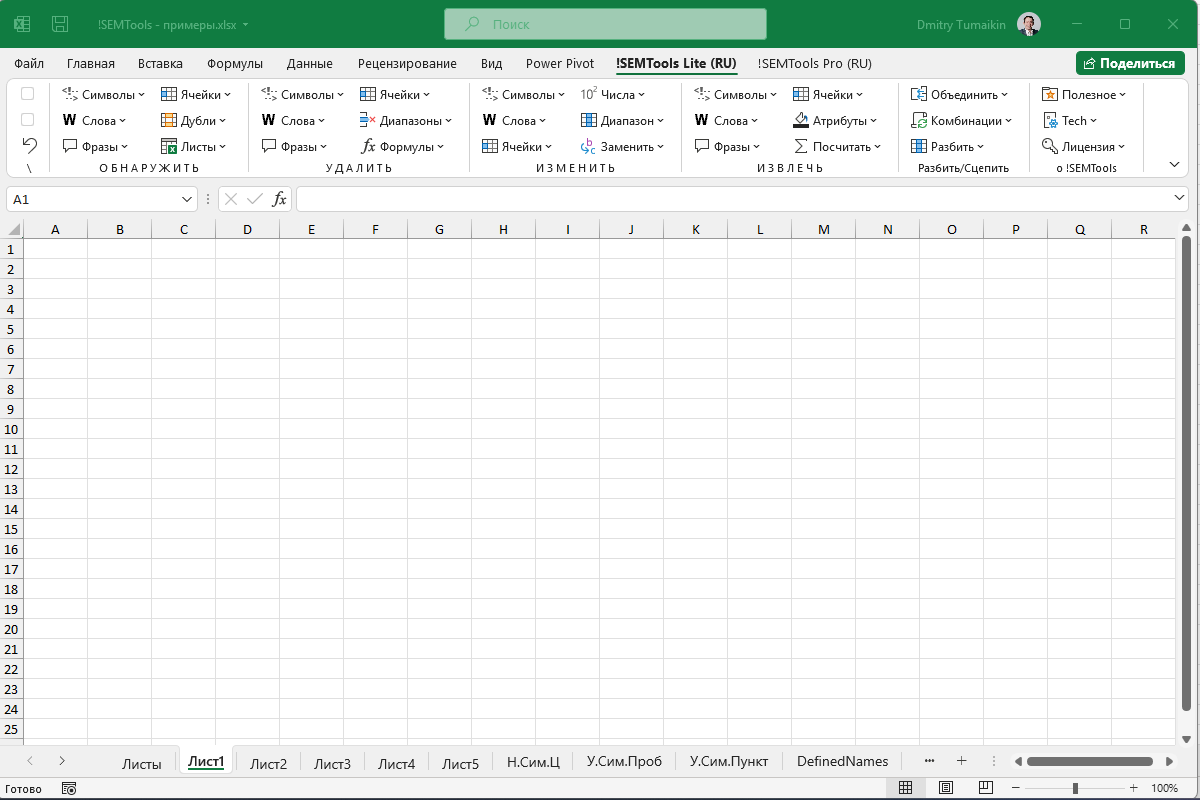Switch to Page Layout view in the status bar

click(945, 788)
